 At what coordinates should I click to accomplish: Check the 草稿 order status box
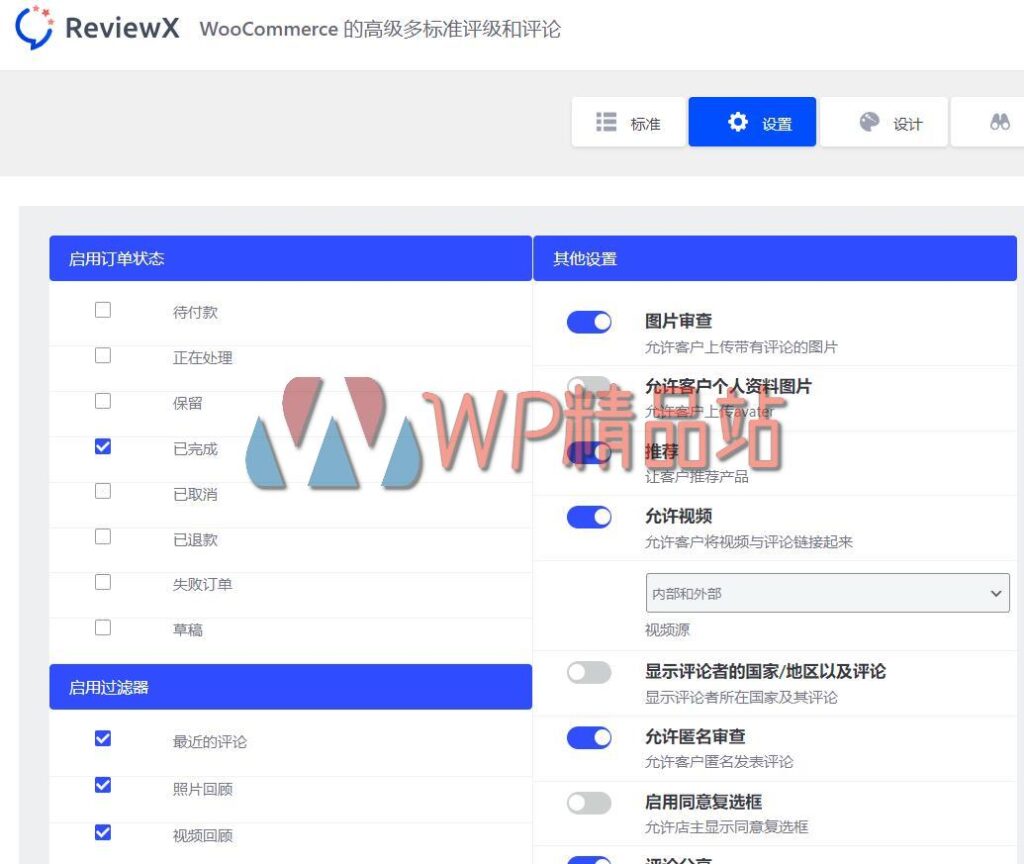102,628
